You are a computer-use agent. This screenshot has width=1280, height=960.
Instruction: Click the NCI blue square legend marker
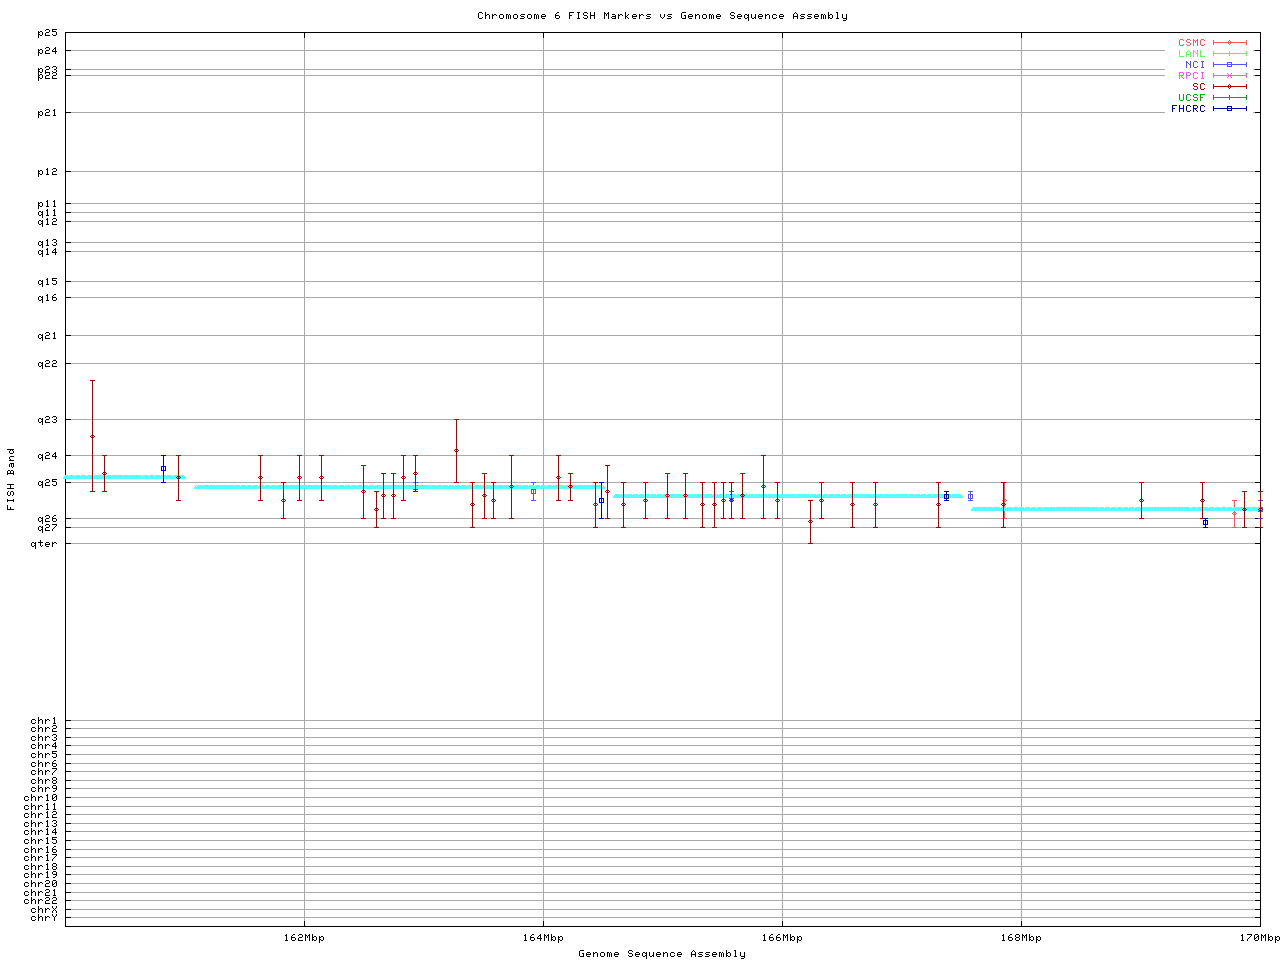coord(1229,65)
